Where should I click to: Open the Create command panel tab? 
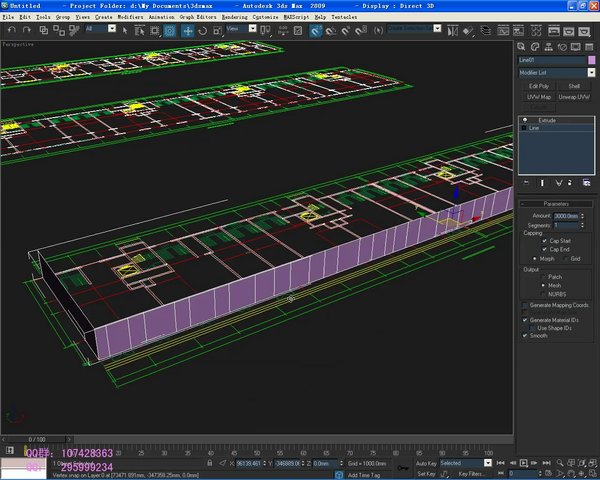[521, 47]
